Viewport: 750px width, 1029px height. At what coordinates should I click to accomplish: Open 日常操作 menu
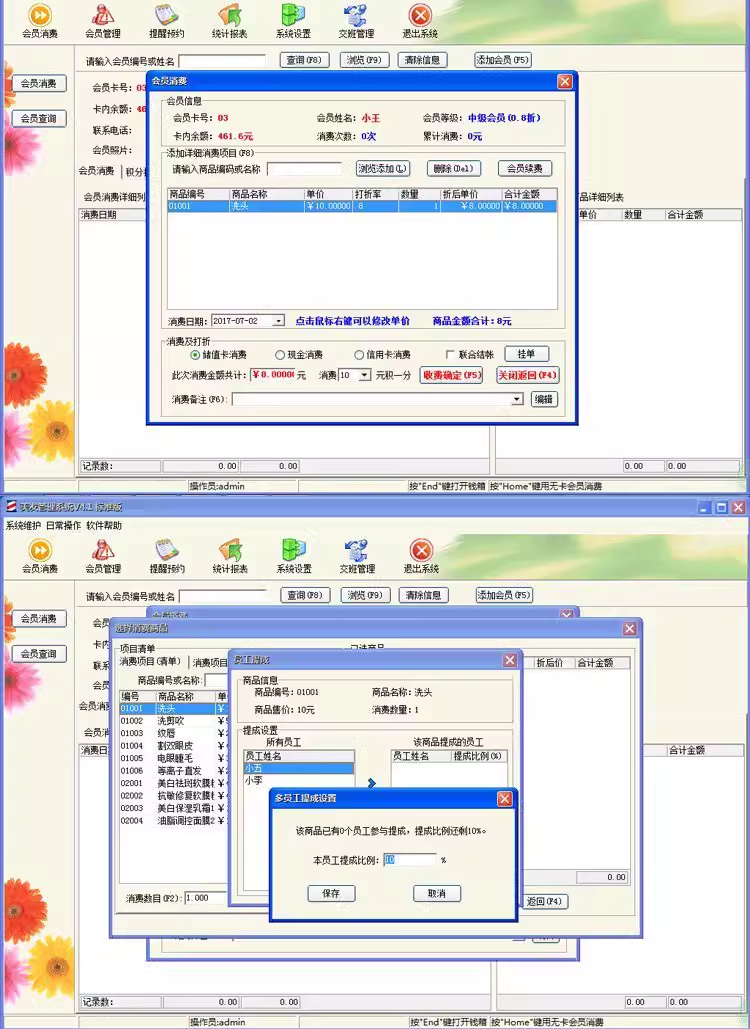[x=63, y=526]
